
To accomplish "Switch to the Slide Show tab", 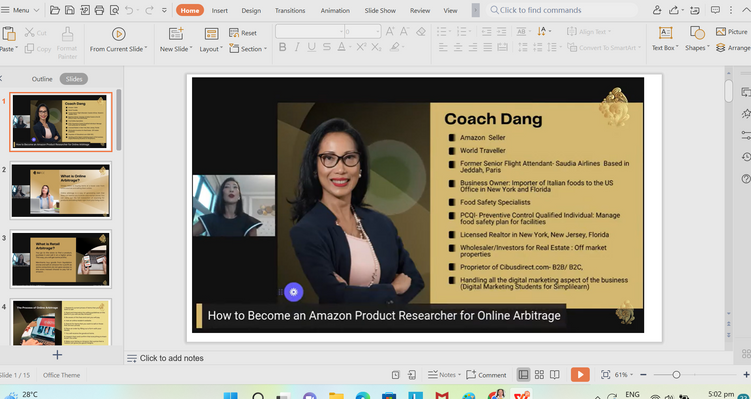I will pos(380,10).
